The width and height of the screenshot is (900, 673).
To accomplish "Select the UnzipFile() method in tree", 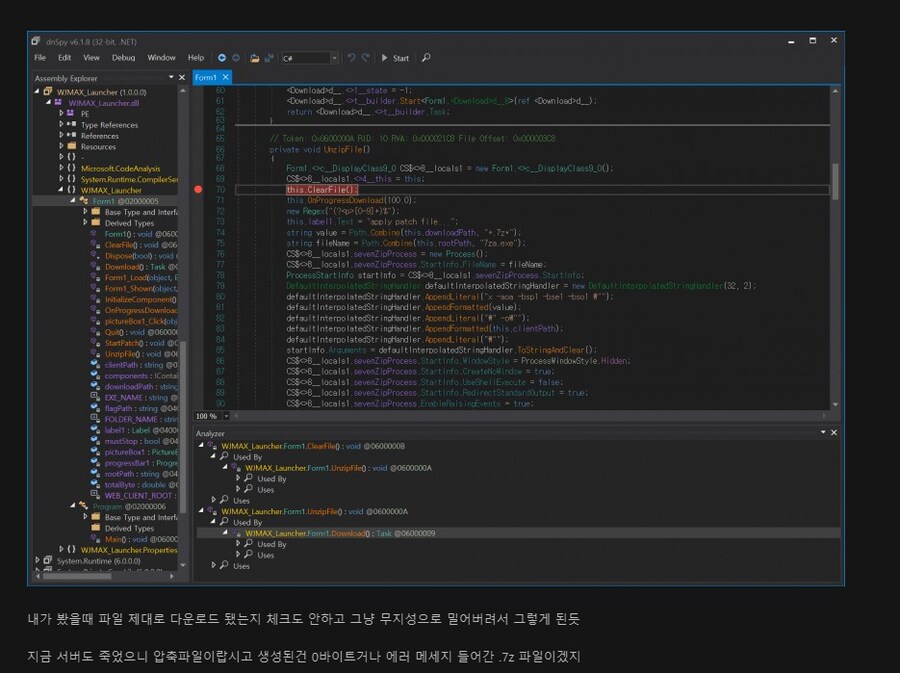I will [140, 354].
